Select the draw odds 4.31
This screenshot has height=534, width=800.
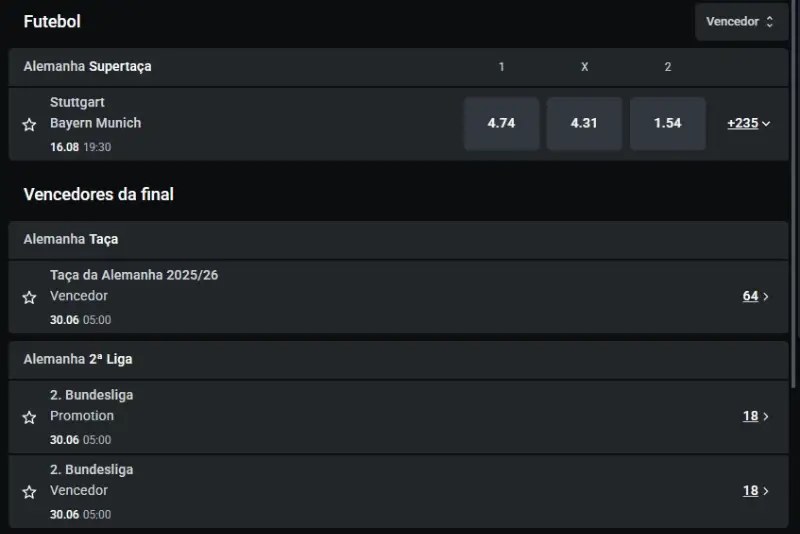click(x=584, y=123)
